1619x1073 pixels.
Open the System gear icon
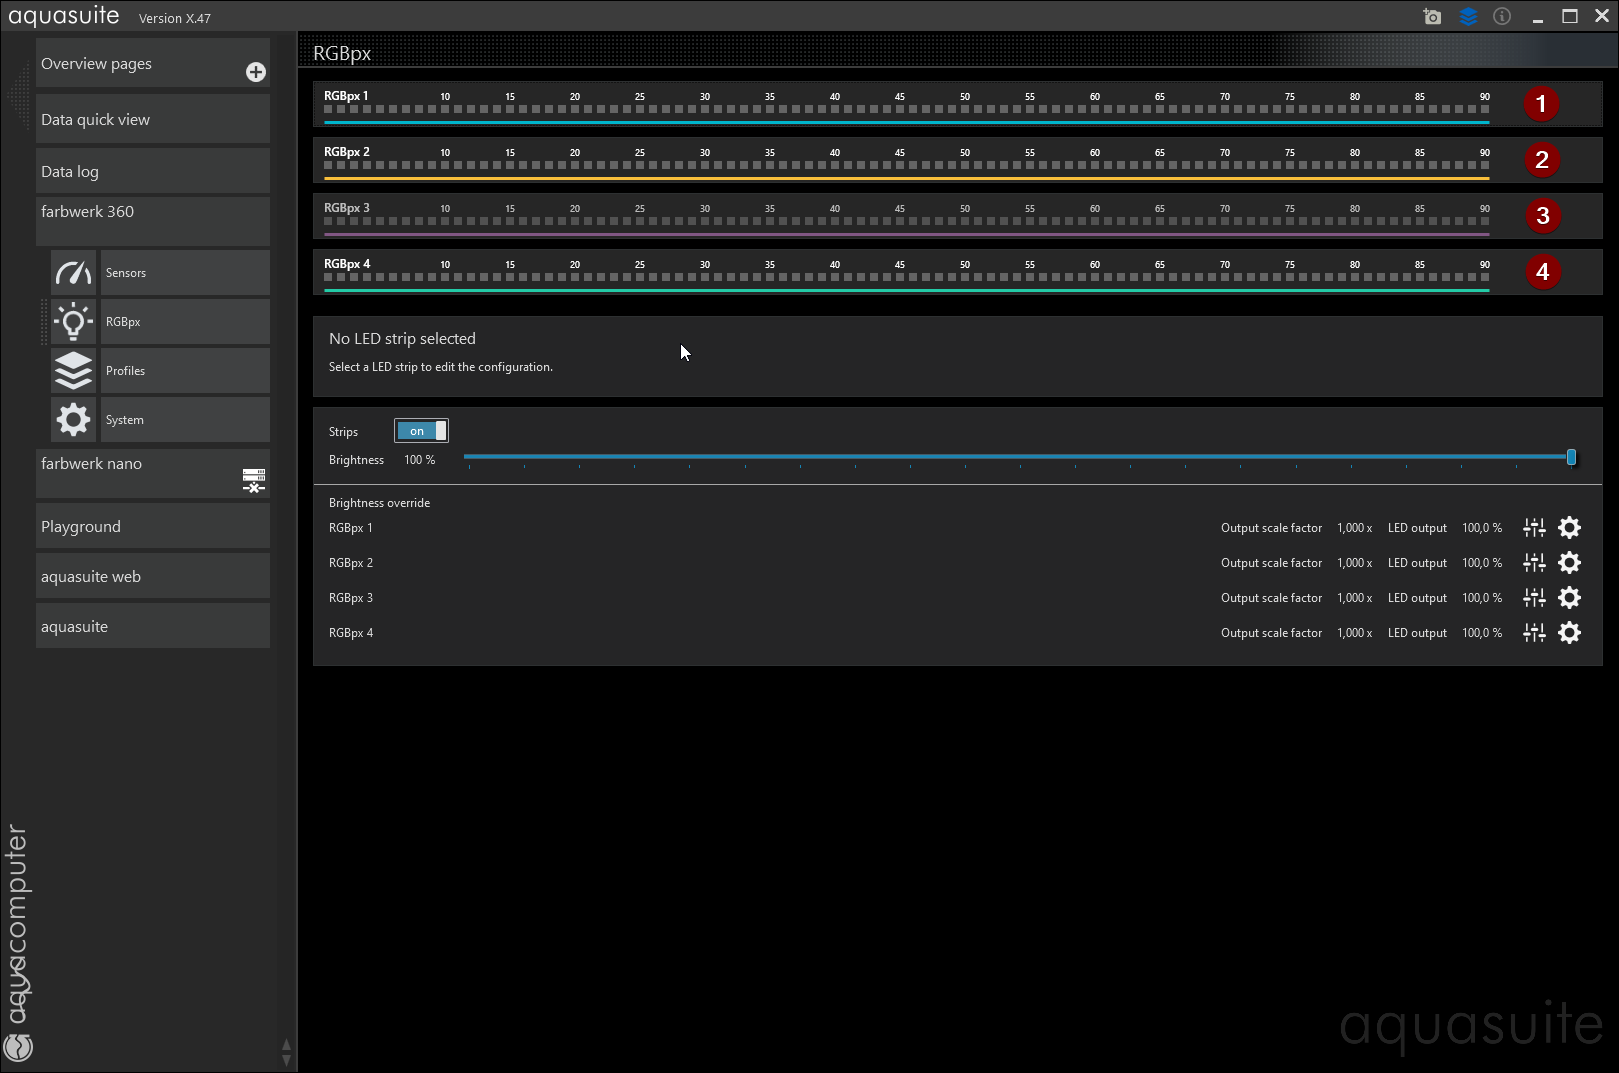click(x=73, y=420)
